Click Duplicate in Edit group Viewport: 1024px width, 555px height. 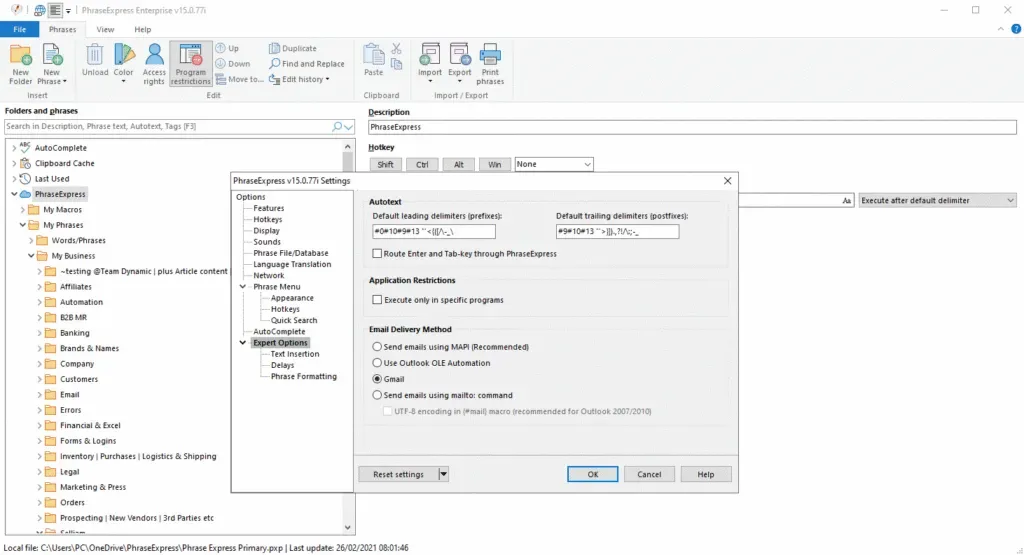[293, 48]
